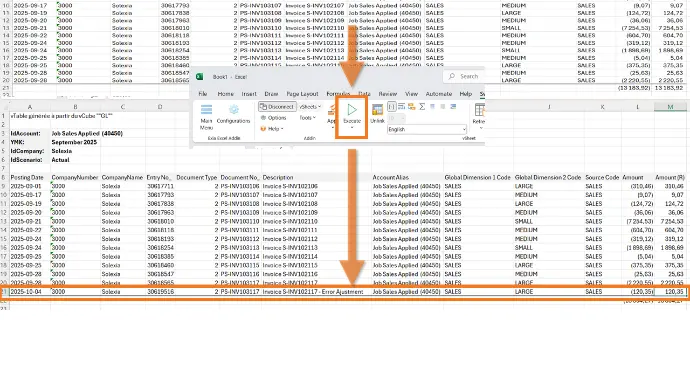The height and width of the screenshot is (388, 690).
Task: Switch to the Review tab
Action: [388, 94]
